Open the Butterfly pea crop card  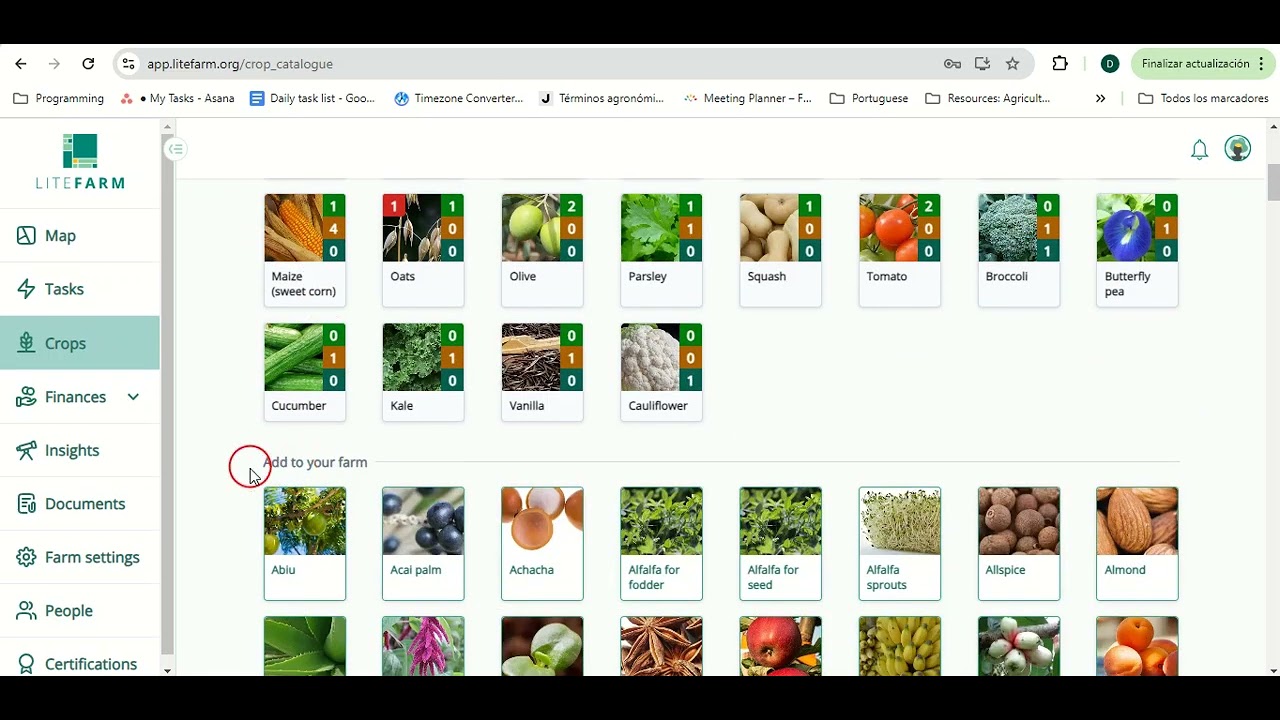(1137, 250)
